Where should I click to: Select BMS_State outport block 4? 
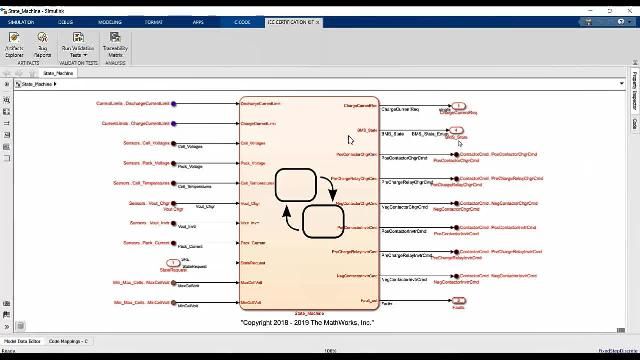pos(456,130)
